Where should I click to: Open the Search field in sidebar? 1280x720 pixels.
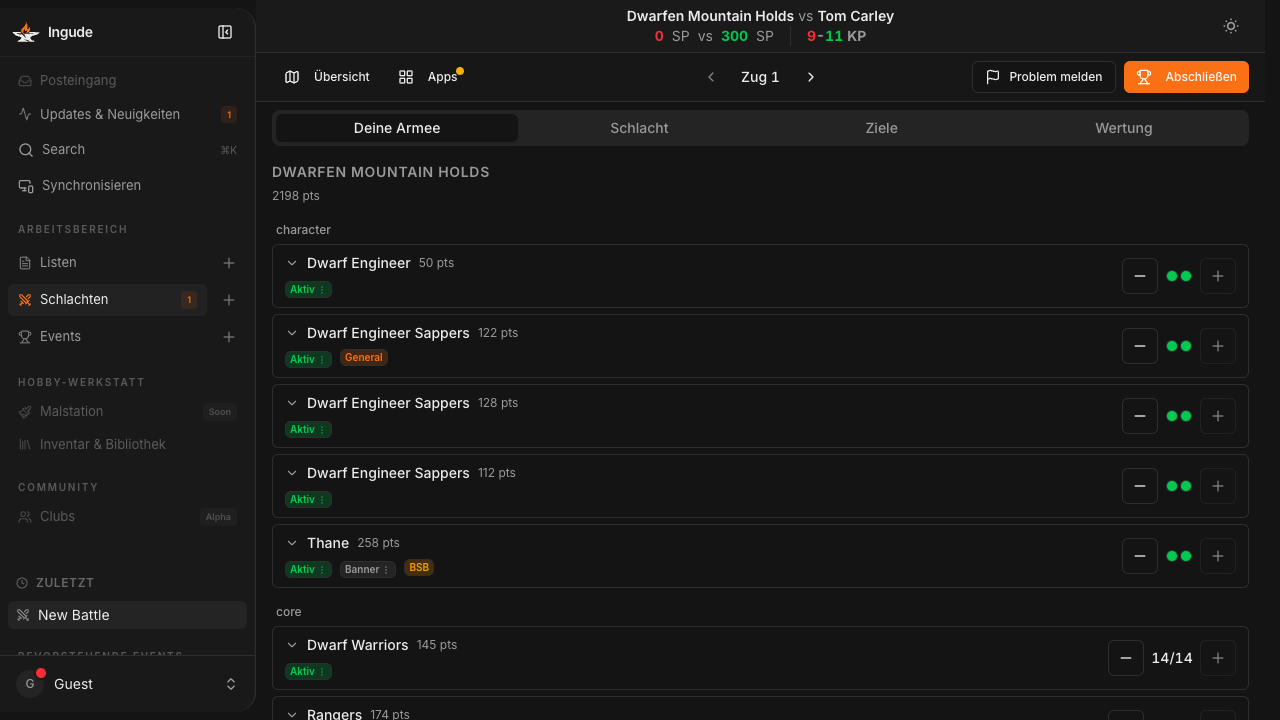click(x=127, y=149)
